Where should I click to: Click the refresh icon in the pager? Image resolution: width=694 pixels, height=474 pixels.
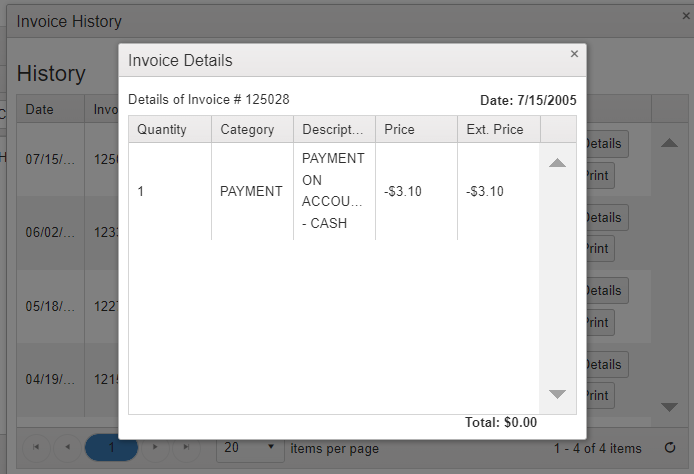pos(670,448)
